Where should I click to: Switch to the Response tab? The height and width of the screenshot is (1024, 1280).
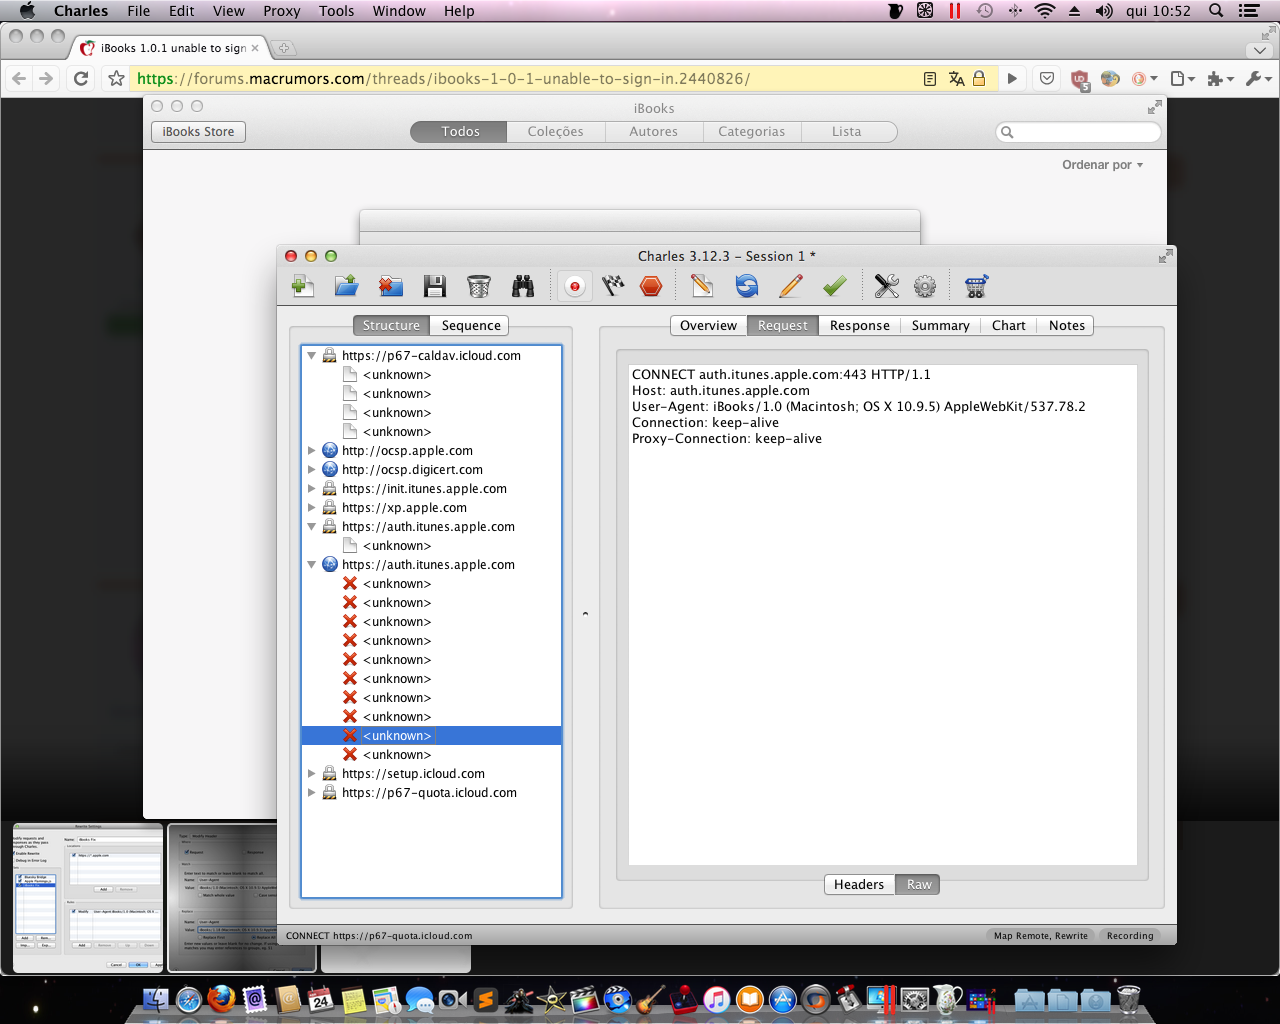click(x=859, y=326)
